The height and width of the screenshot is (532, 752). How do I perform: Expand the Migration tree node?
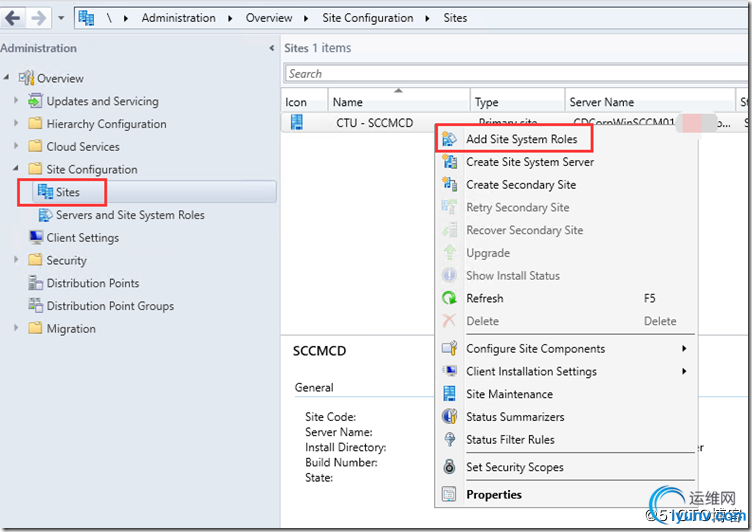(x=16, y=328)
